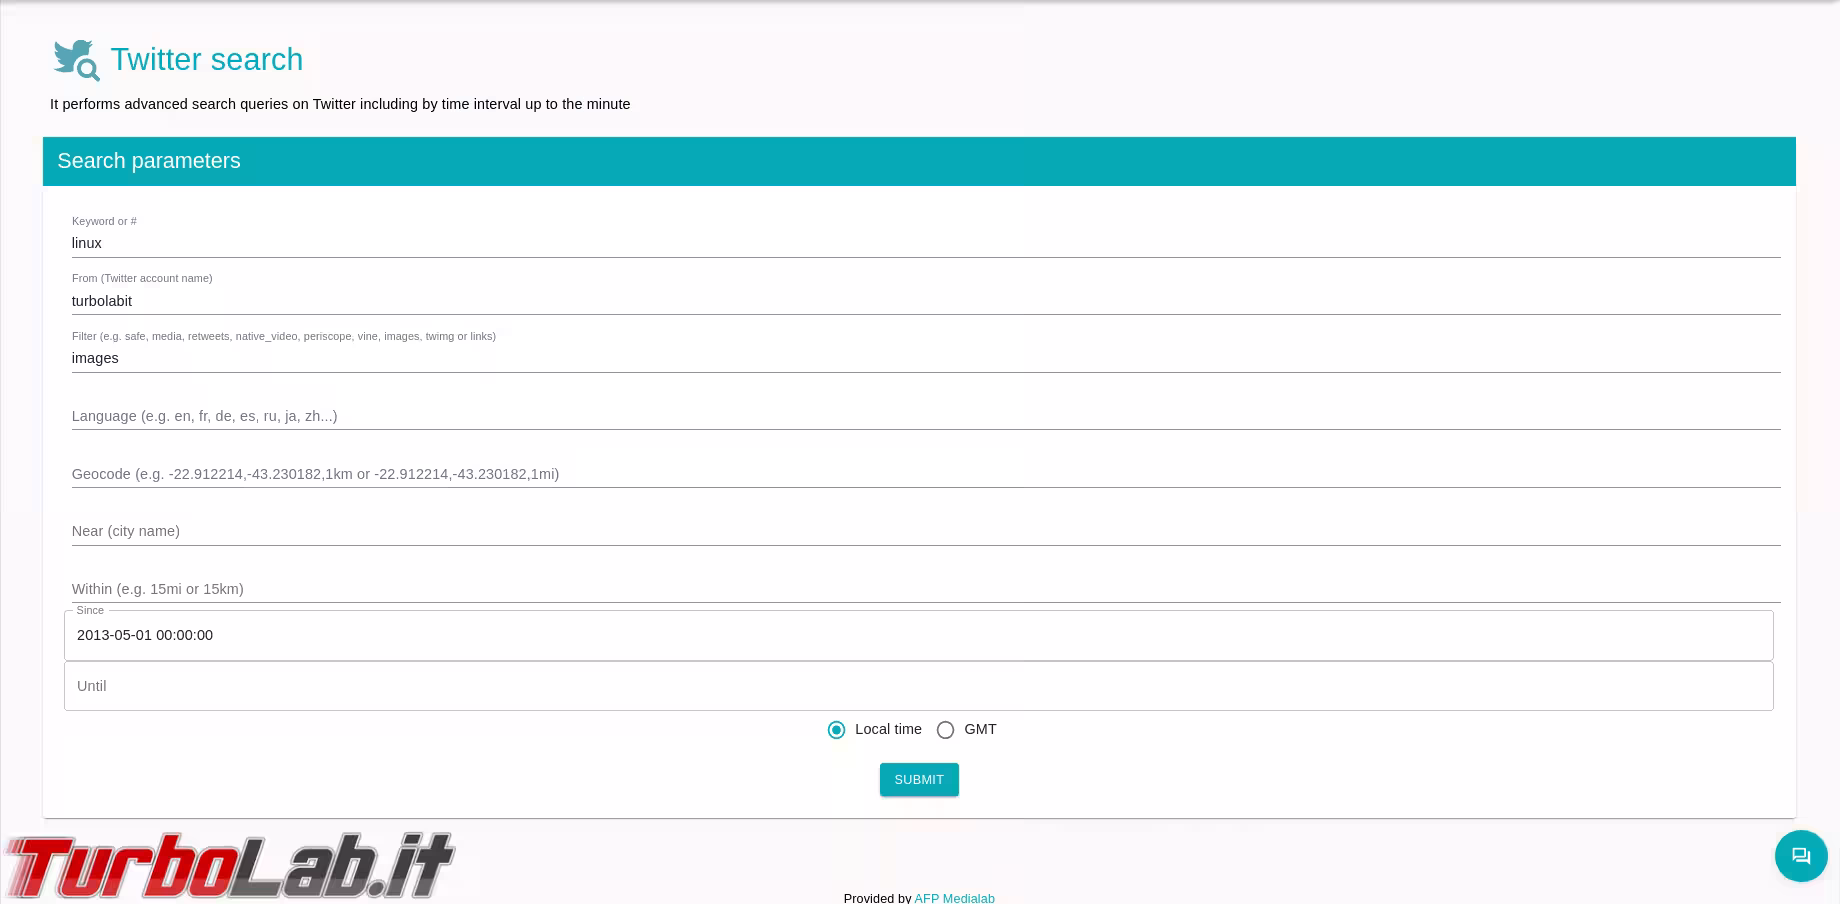1840x904 pixels.
Task: Select the Local time radio button
Action: click(836, 730)
